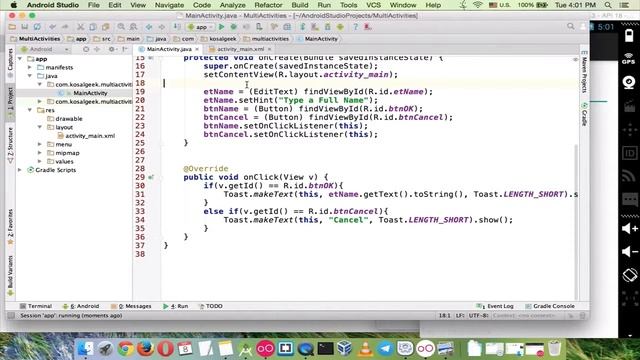The height and width of the screenshot is (360, 640).
Task: Click the override gutter marker on line 29
Action: [151, 177]
